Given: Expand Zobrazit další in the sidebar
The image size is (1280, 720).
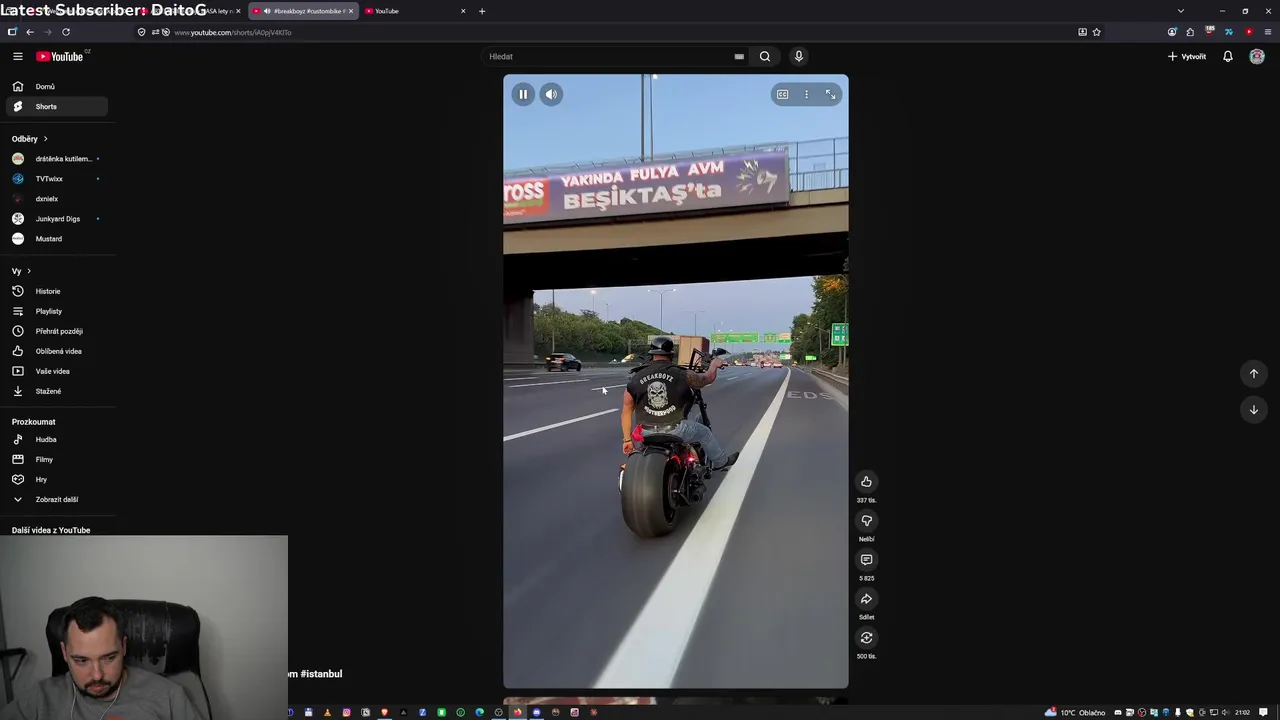Looking at the screenshot, I should [x=57, y=499].
